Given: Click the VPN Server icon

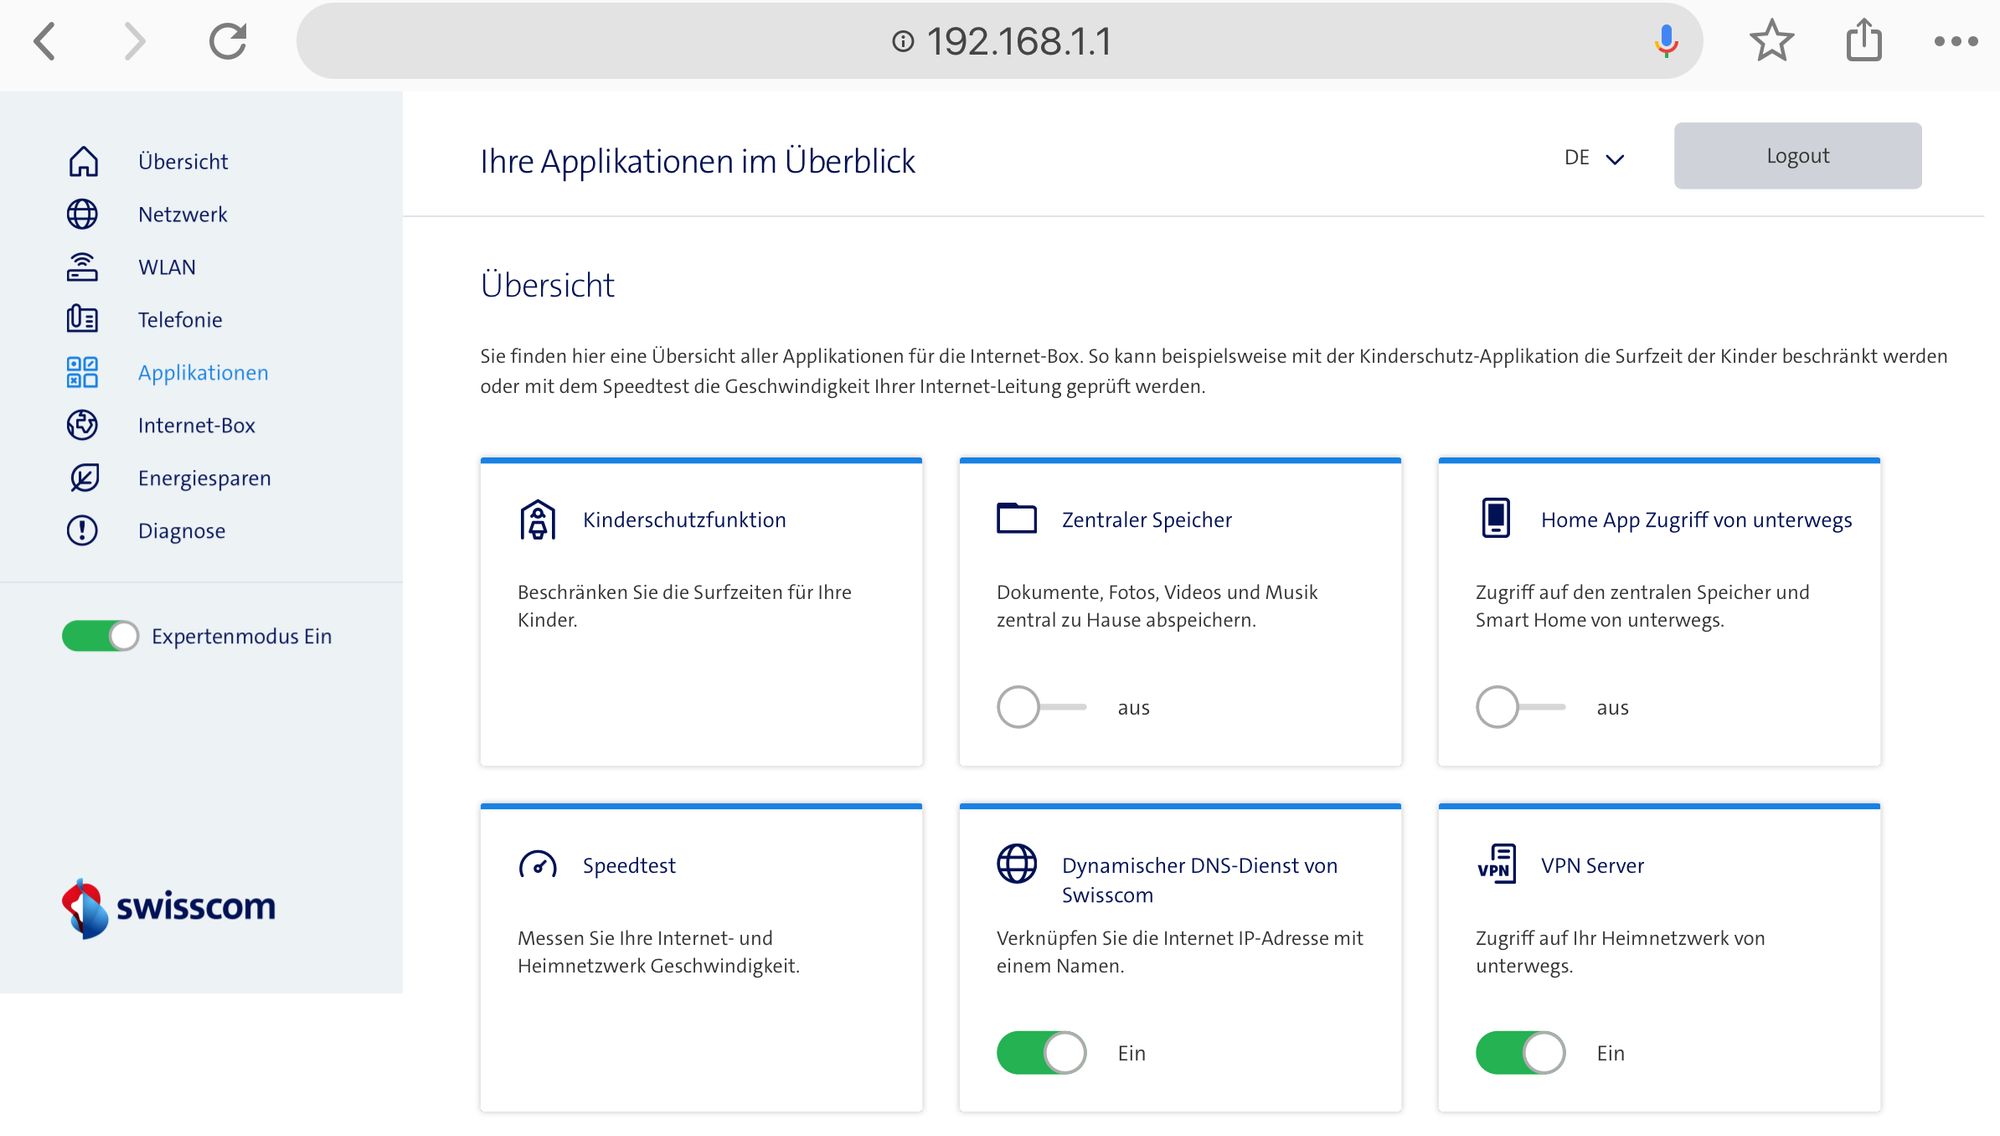Looking at the screenshot, I should pyautogui.click(x=1497, y=863).
